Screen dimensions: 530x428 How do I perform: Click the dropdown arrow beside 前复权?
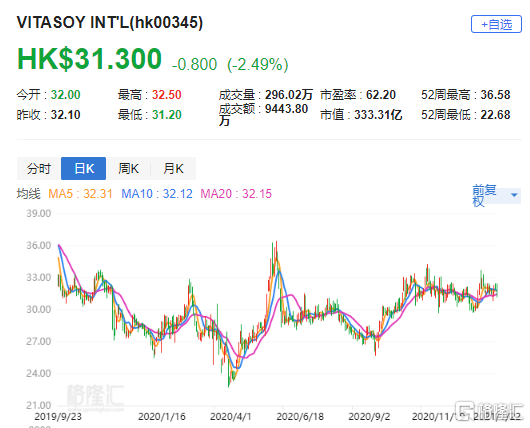point(514,195)
